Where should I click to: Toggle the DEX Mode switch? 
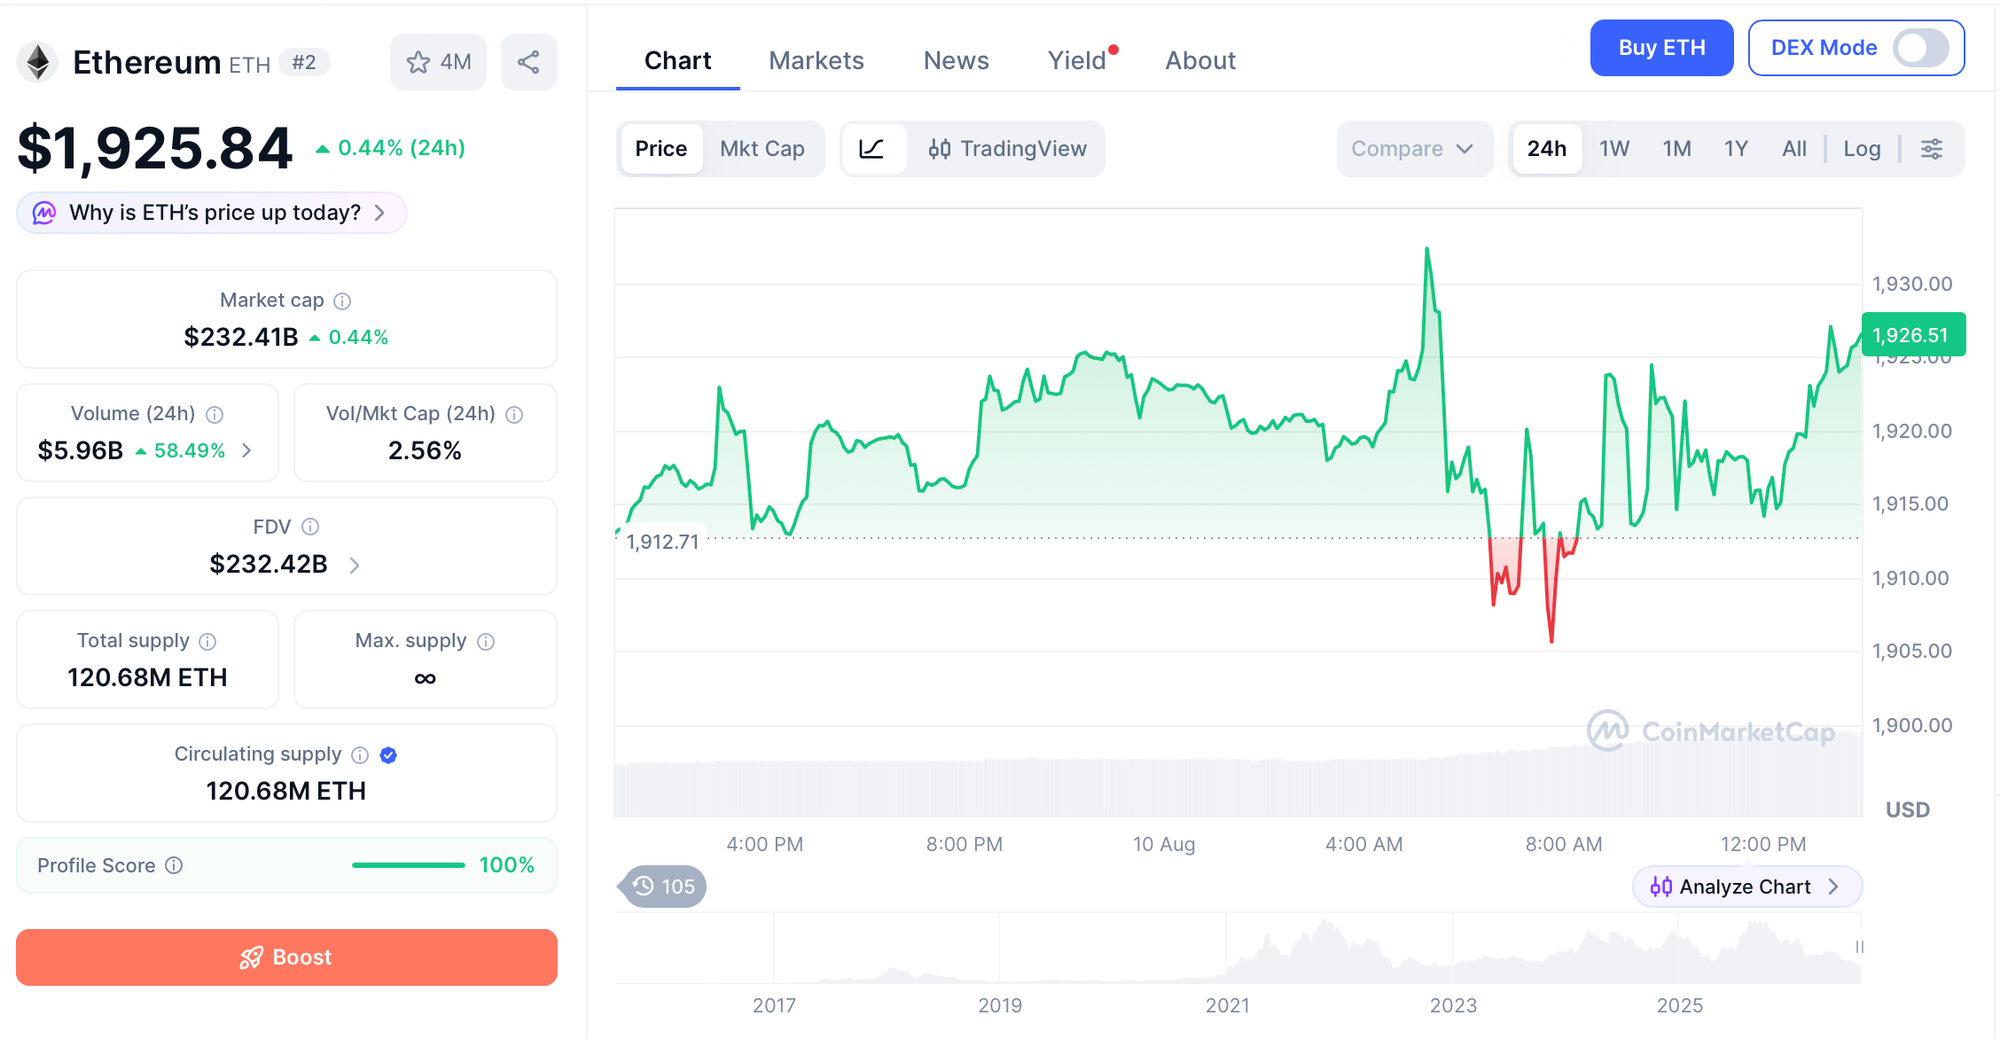pos(1920,48)
